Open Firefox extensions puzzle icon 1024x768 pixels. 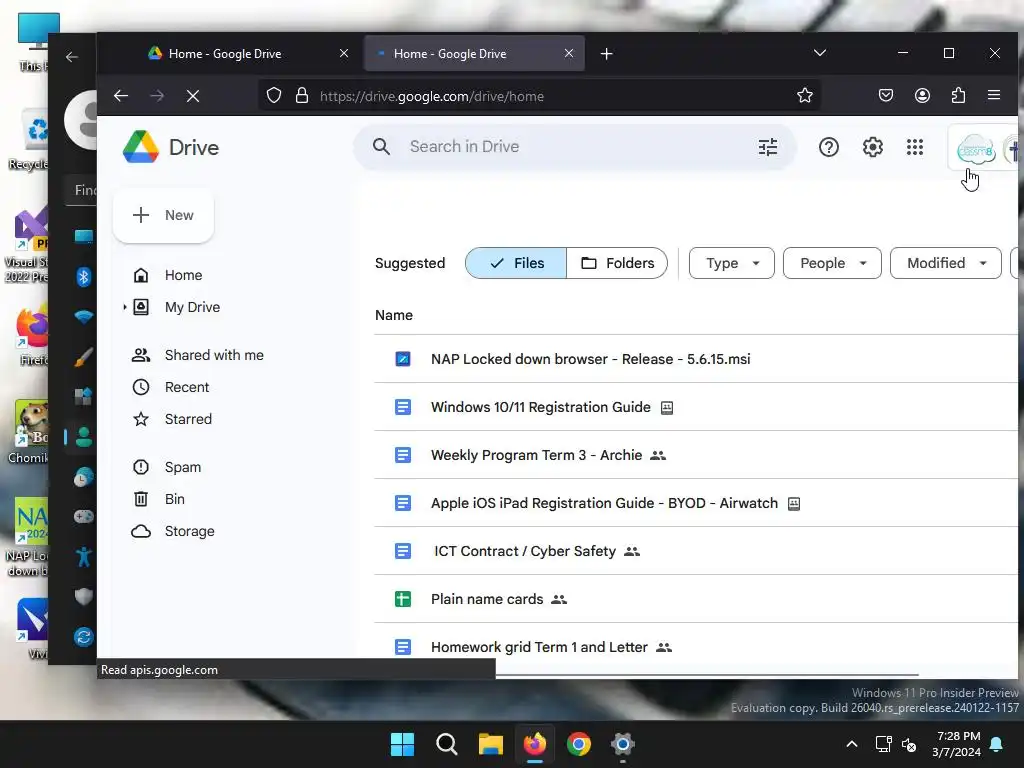point(958,96)
